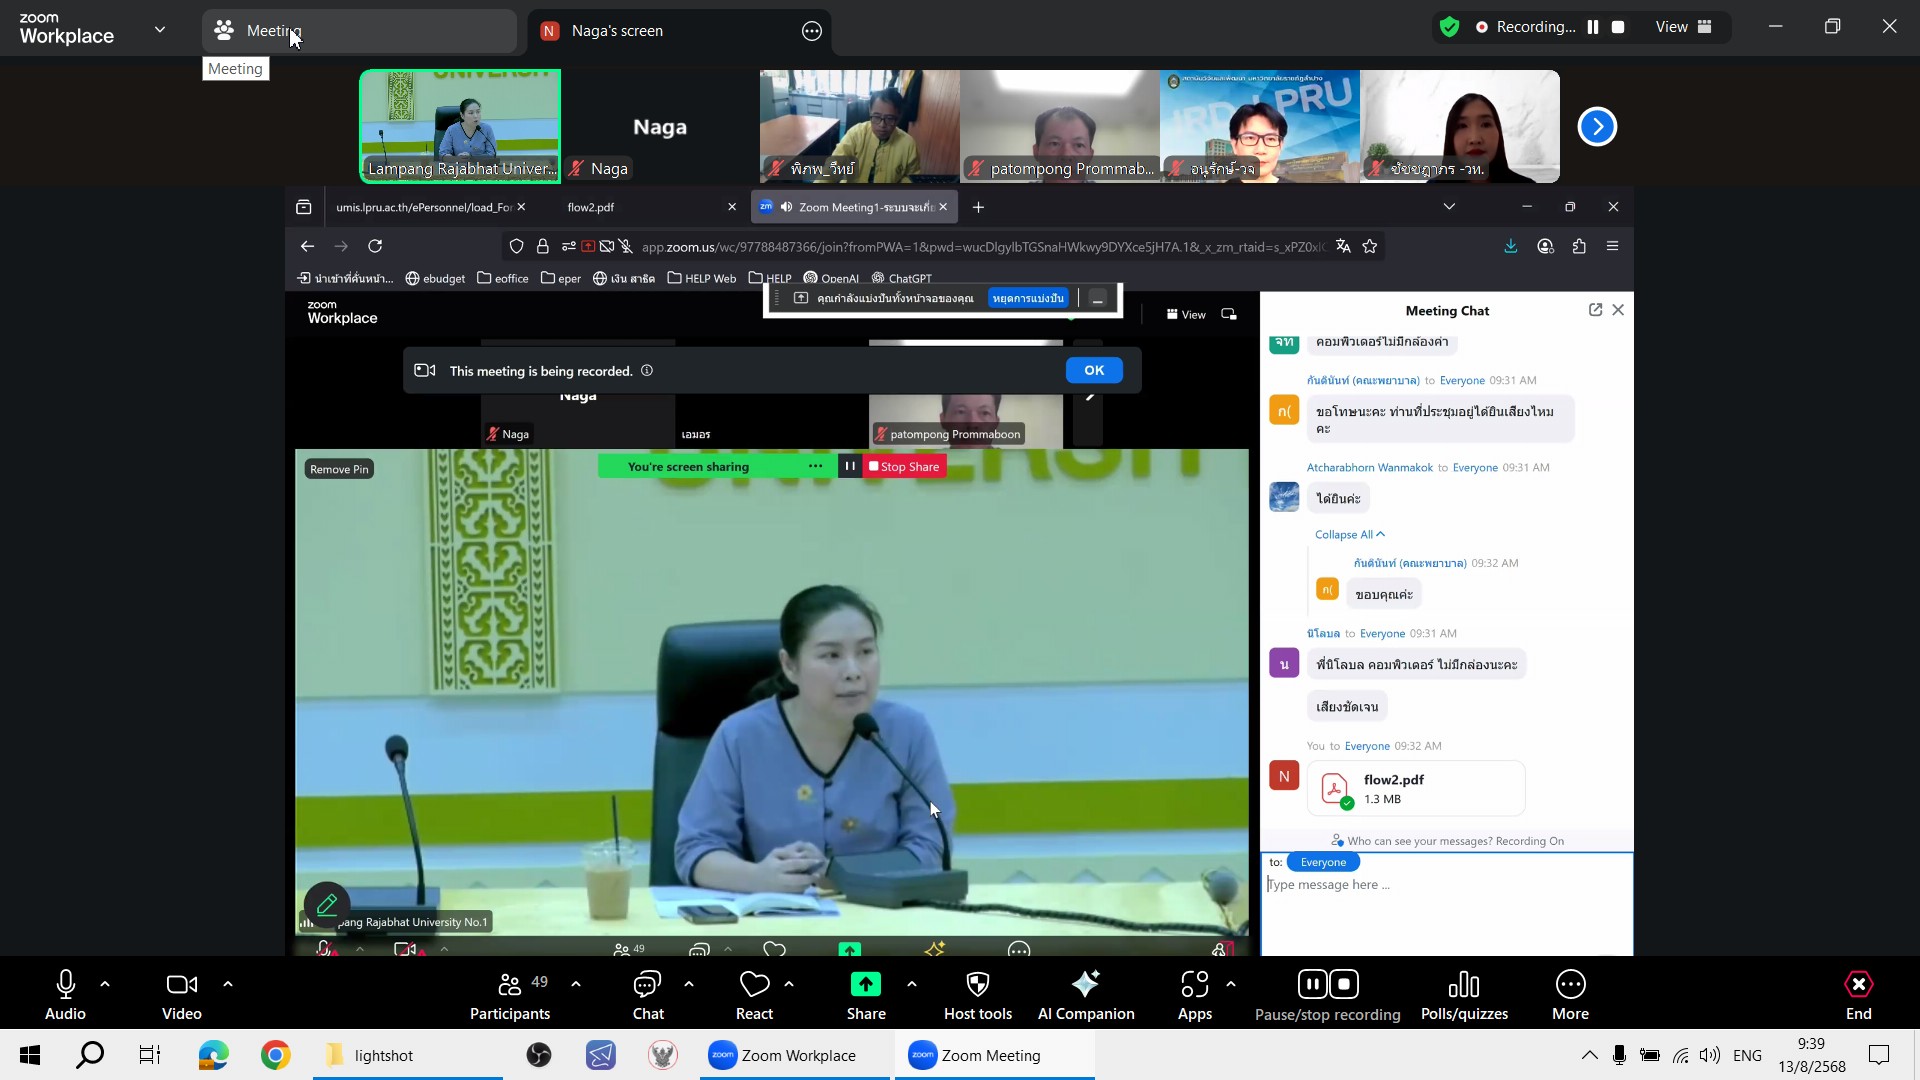
Task: Open Windows Start menu
Action: (x=30, y=1055)
